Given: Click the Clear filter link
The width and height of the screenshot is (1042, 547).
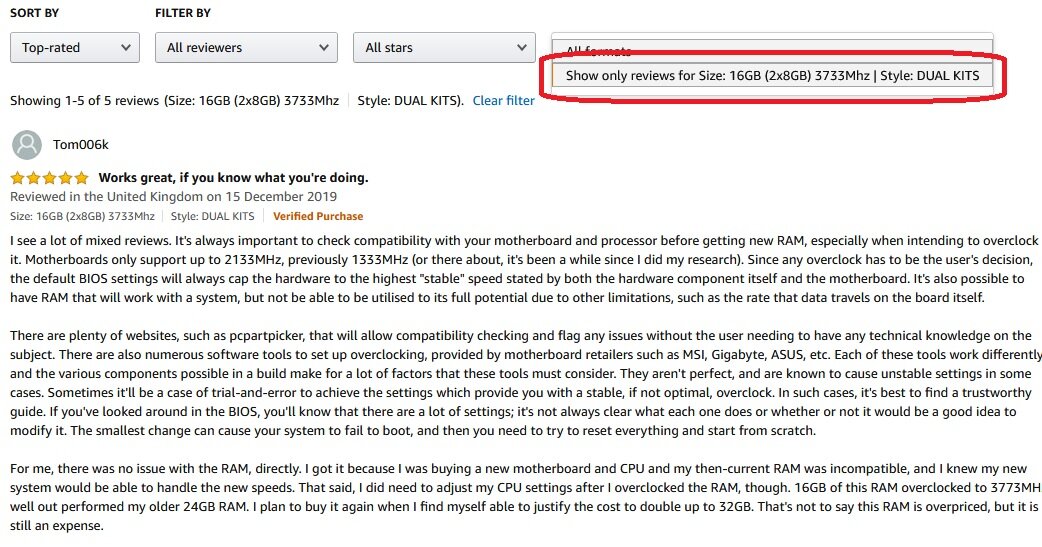Looking at the screenshot, I should tap(503, 101).
